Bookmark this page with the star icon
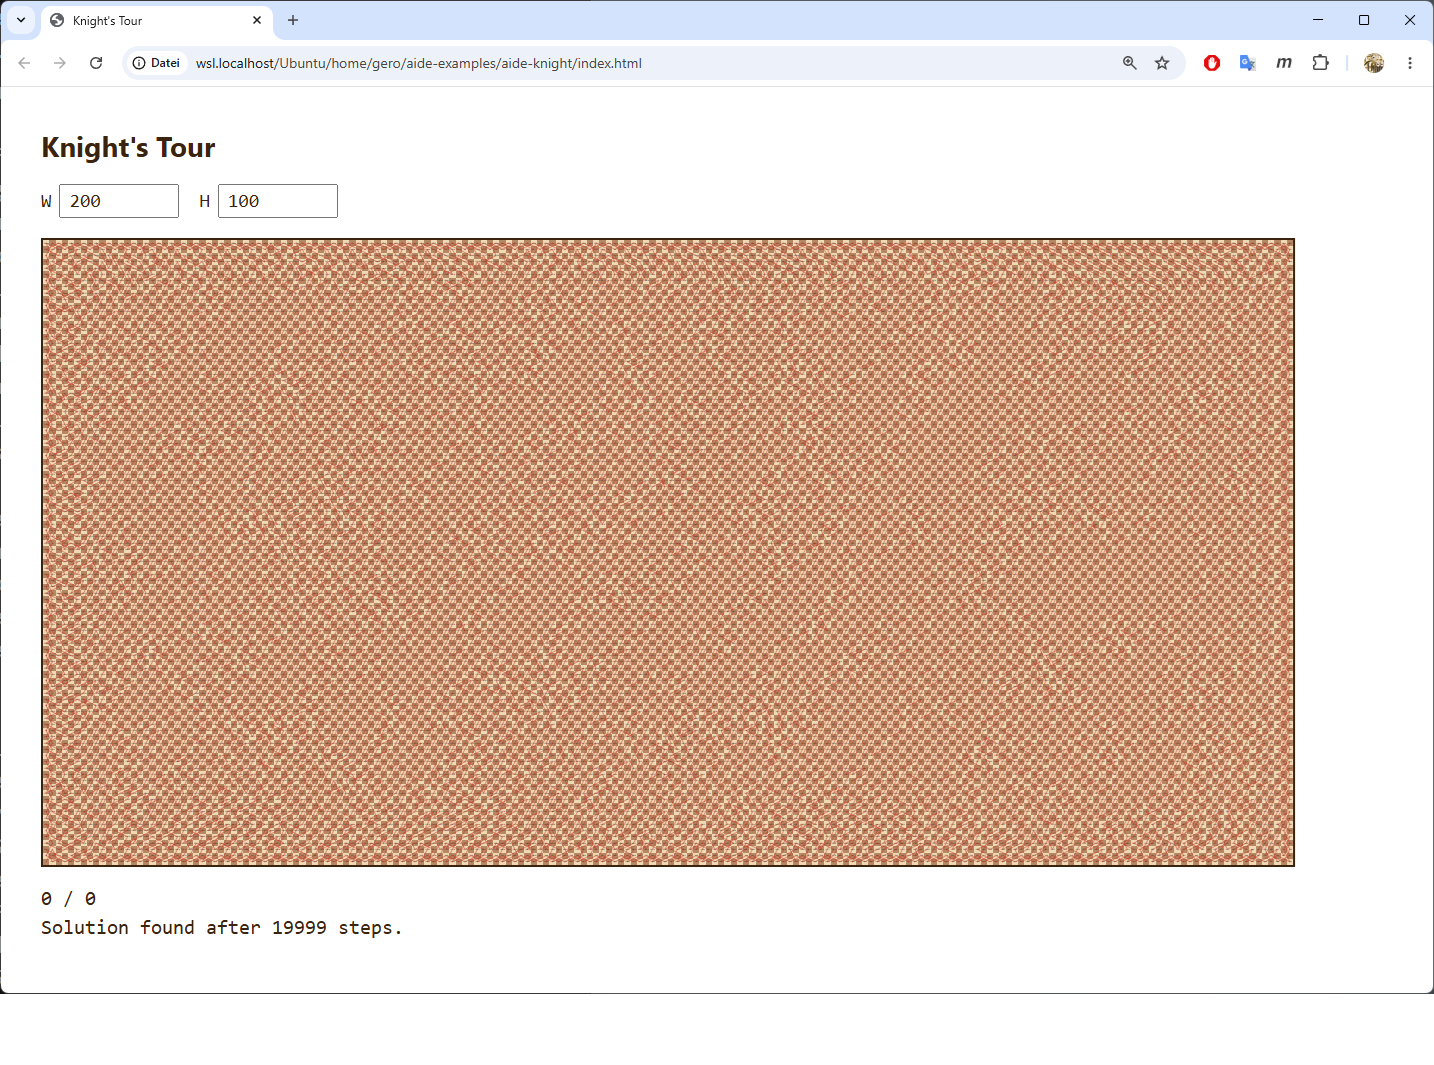This screenshot has width=1434, height=1065. [x=1162, y=63]
